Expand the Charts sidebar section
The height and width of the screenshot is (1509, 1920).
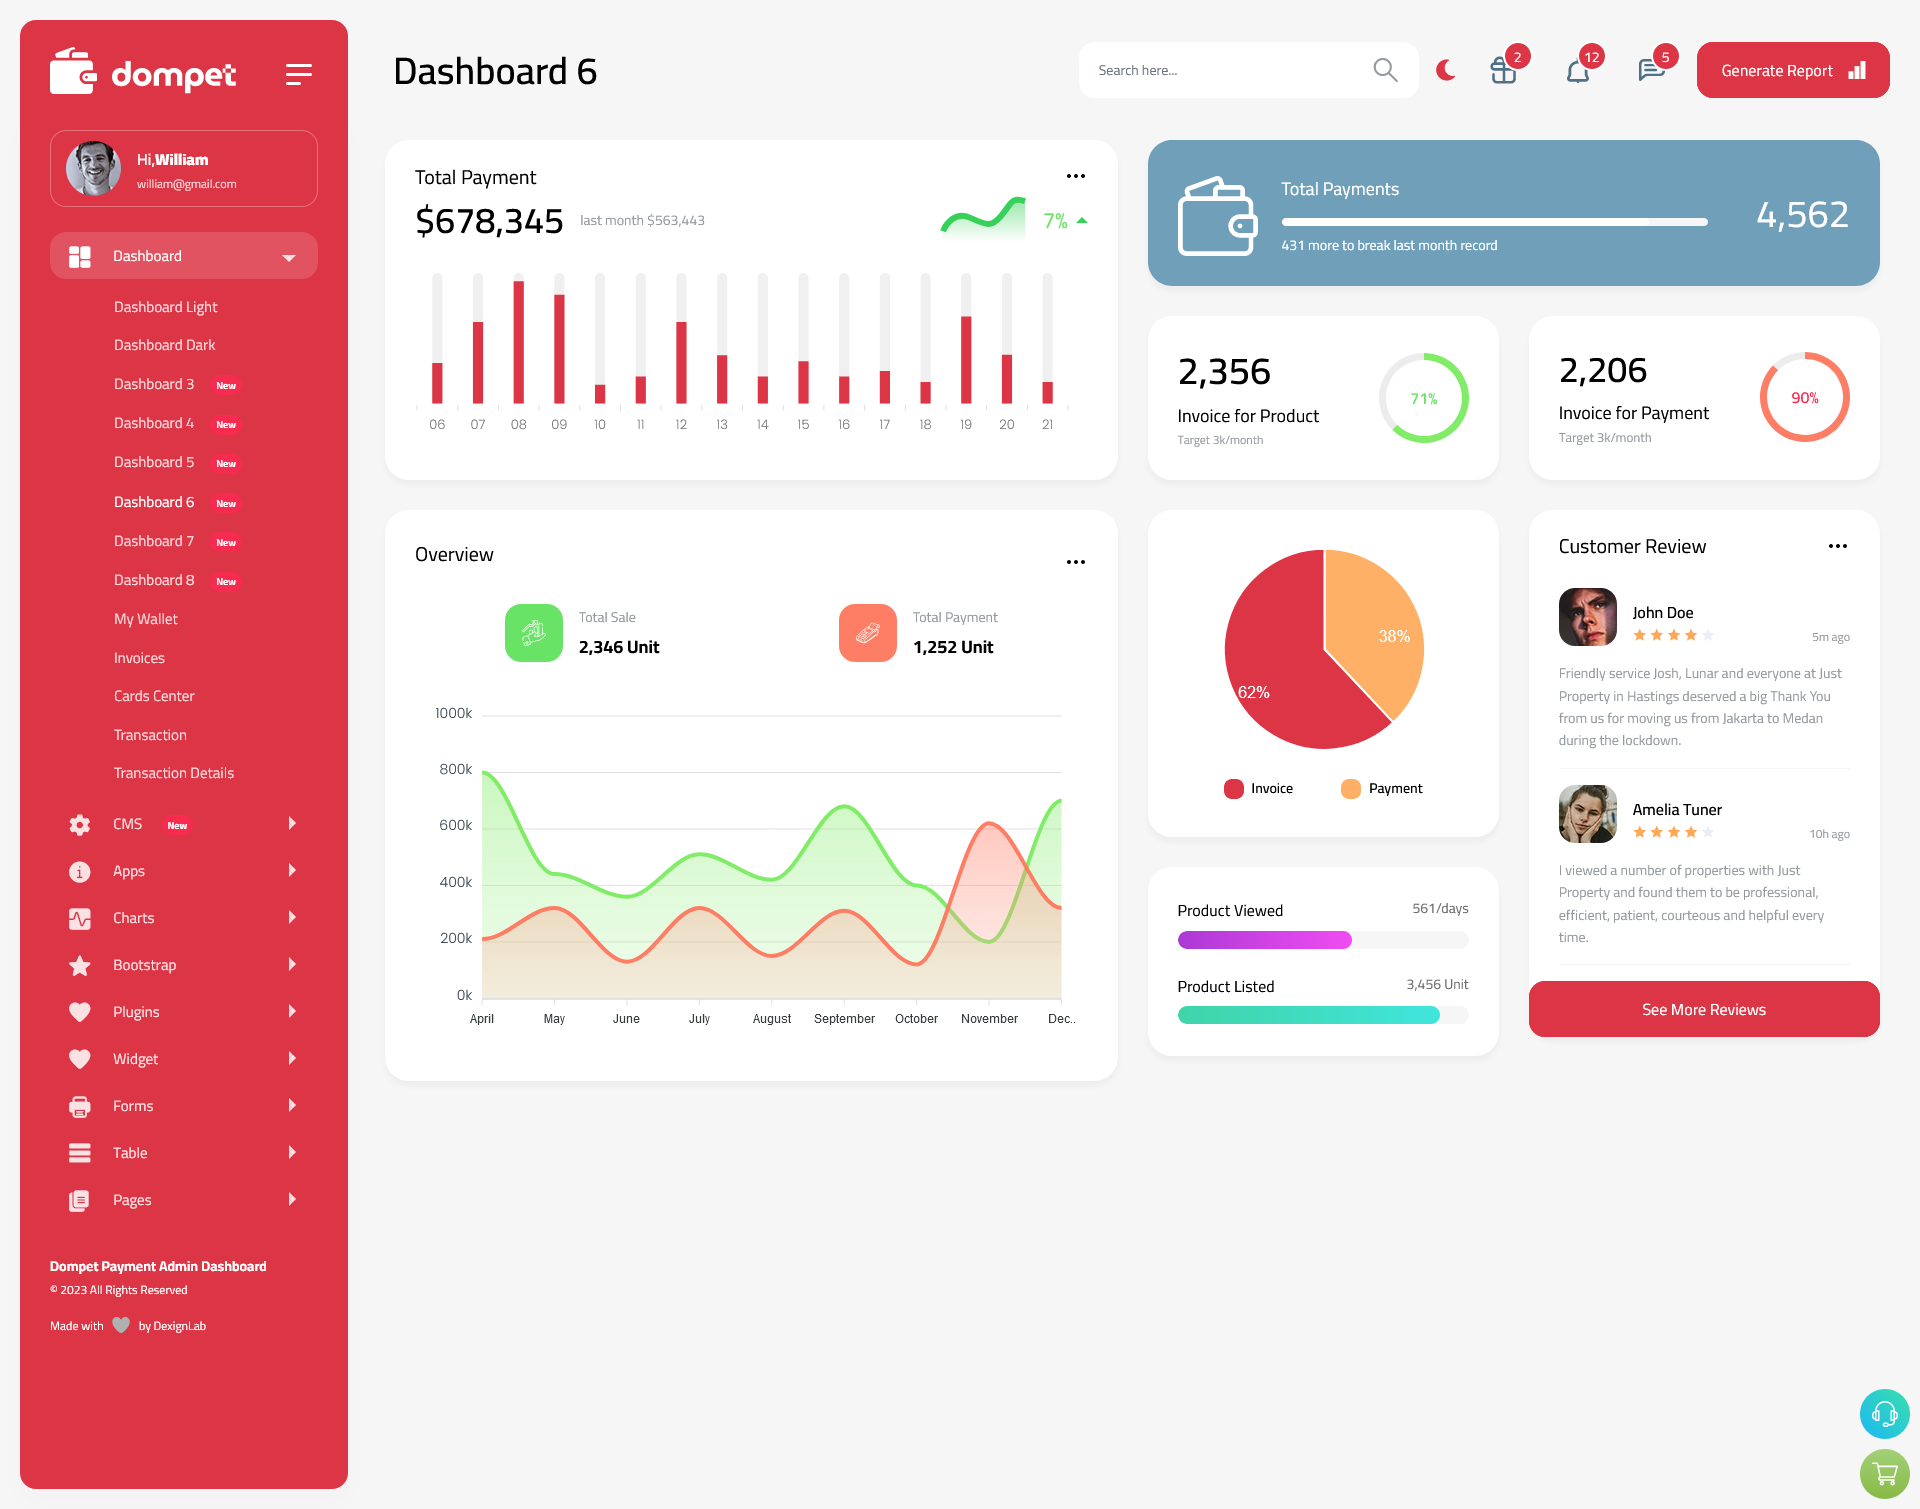click(x=176, y=918)
